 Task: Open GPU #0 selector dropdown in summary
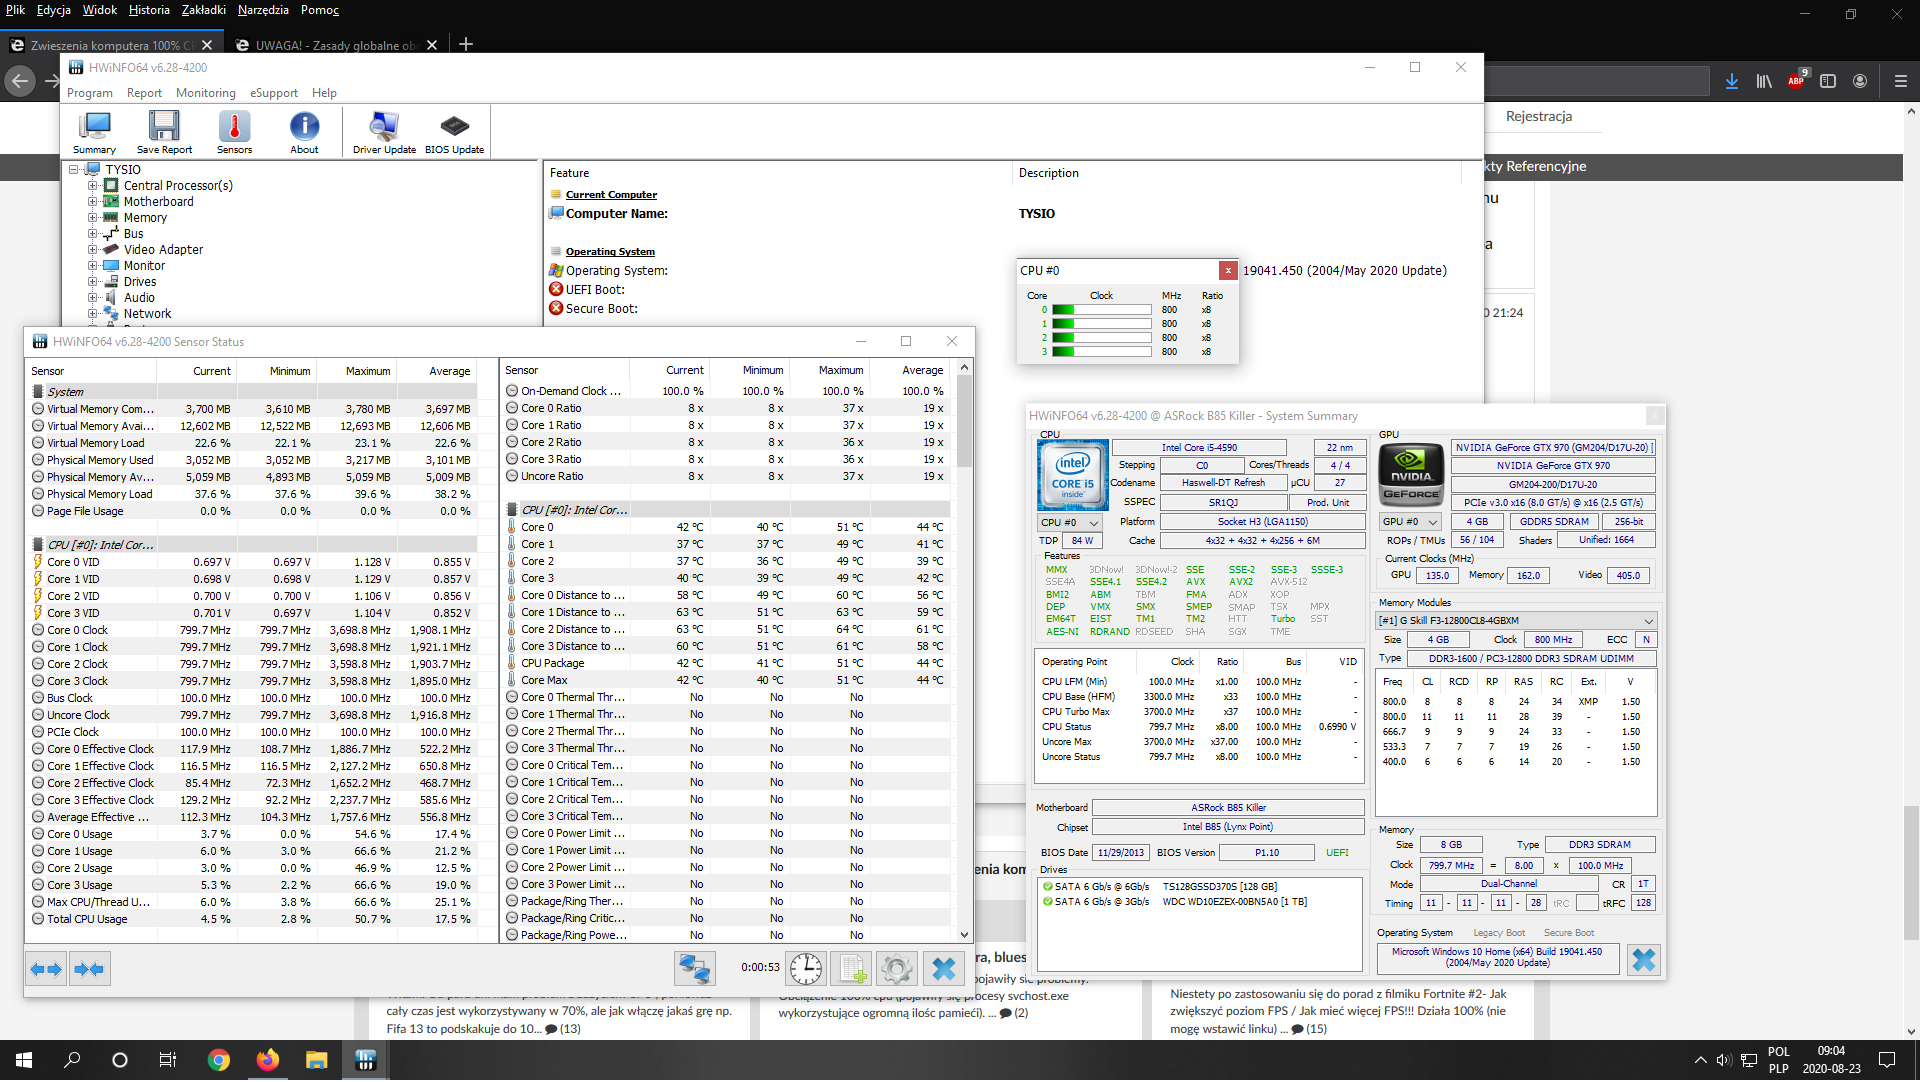tap(1410, 522)
